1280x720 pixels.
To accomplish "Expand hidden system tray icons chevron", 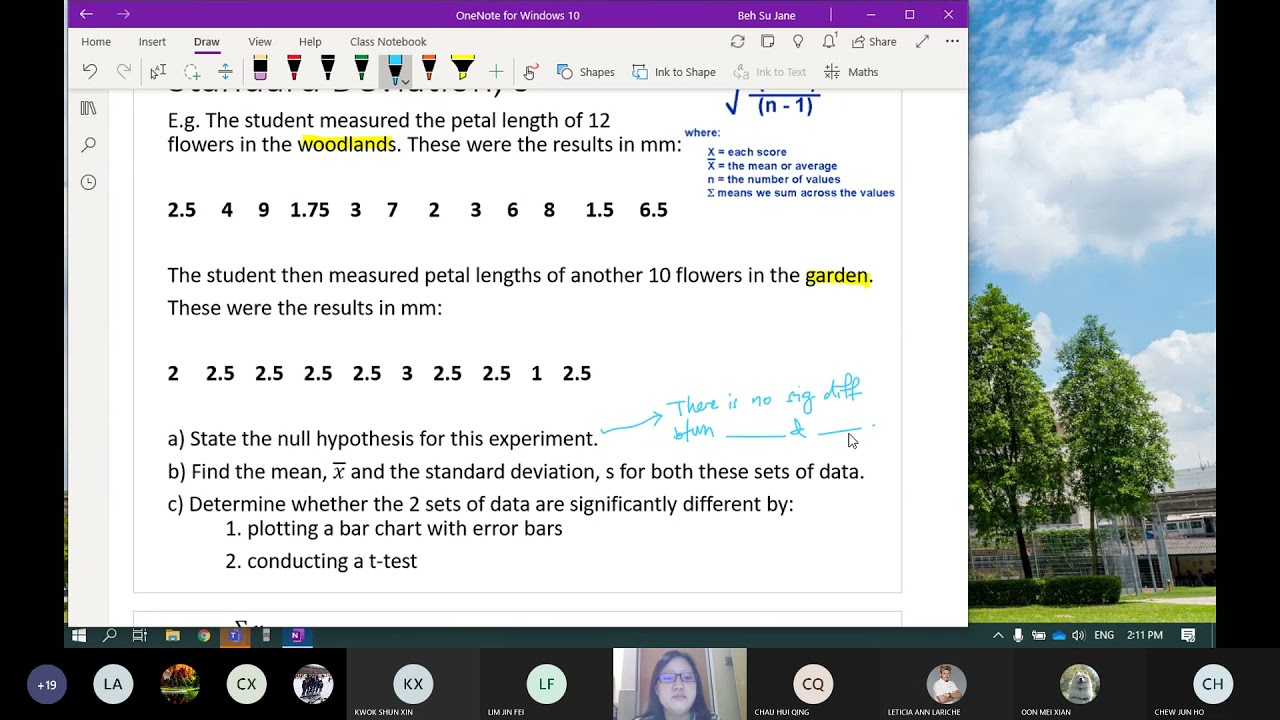I will (998, 635).
